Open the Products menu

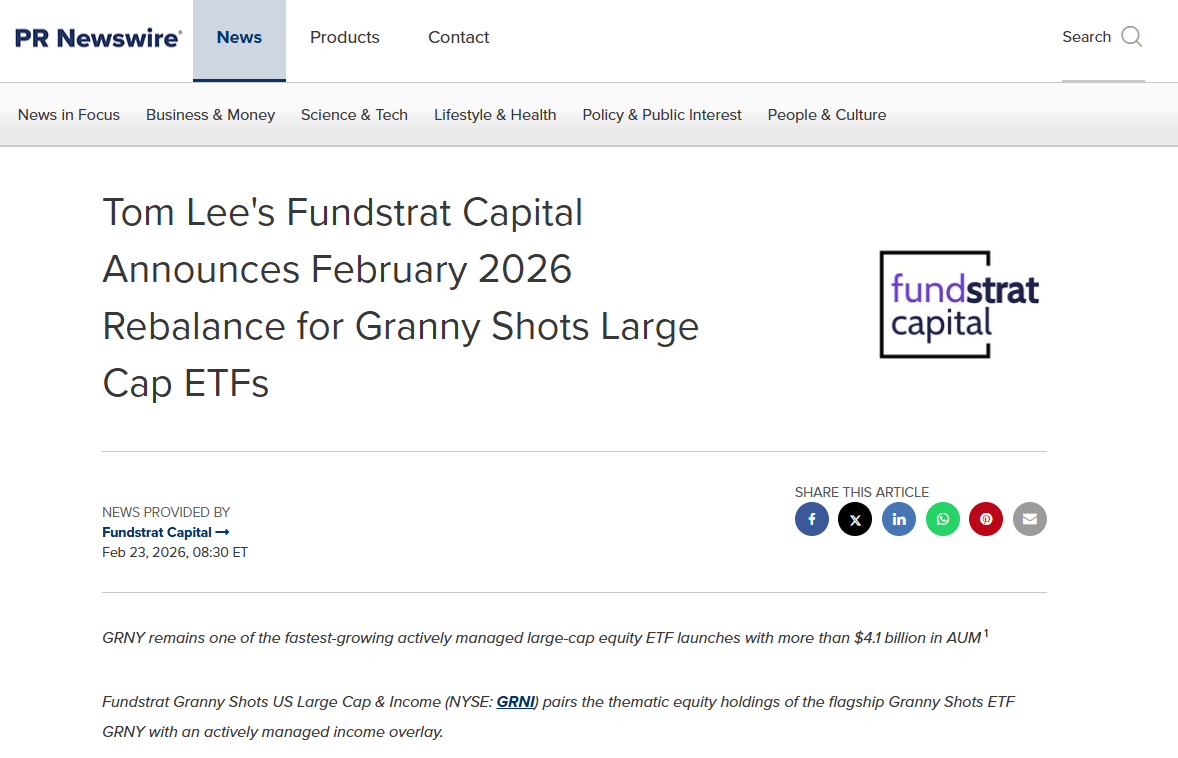(x=345, y=38)
